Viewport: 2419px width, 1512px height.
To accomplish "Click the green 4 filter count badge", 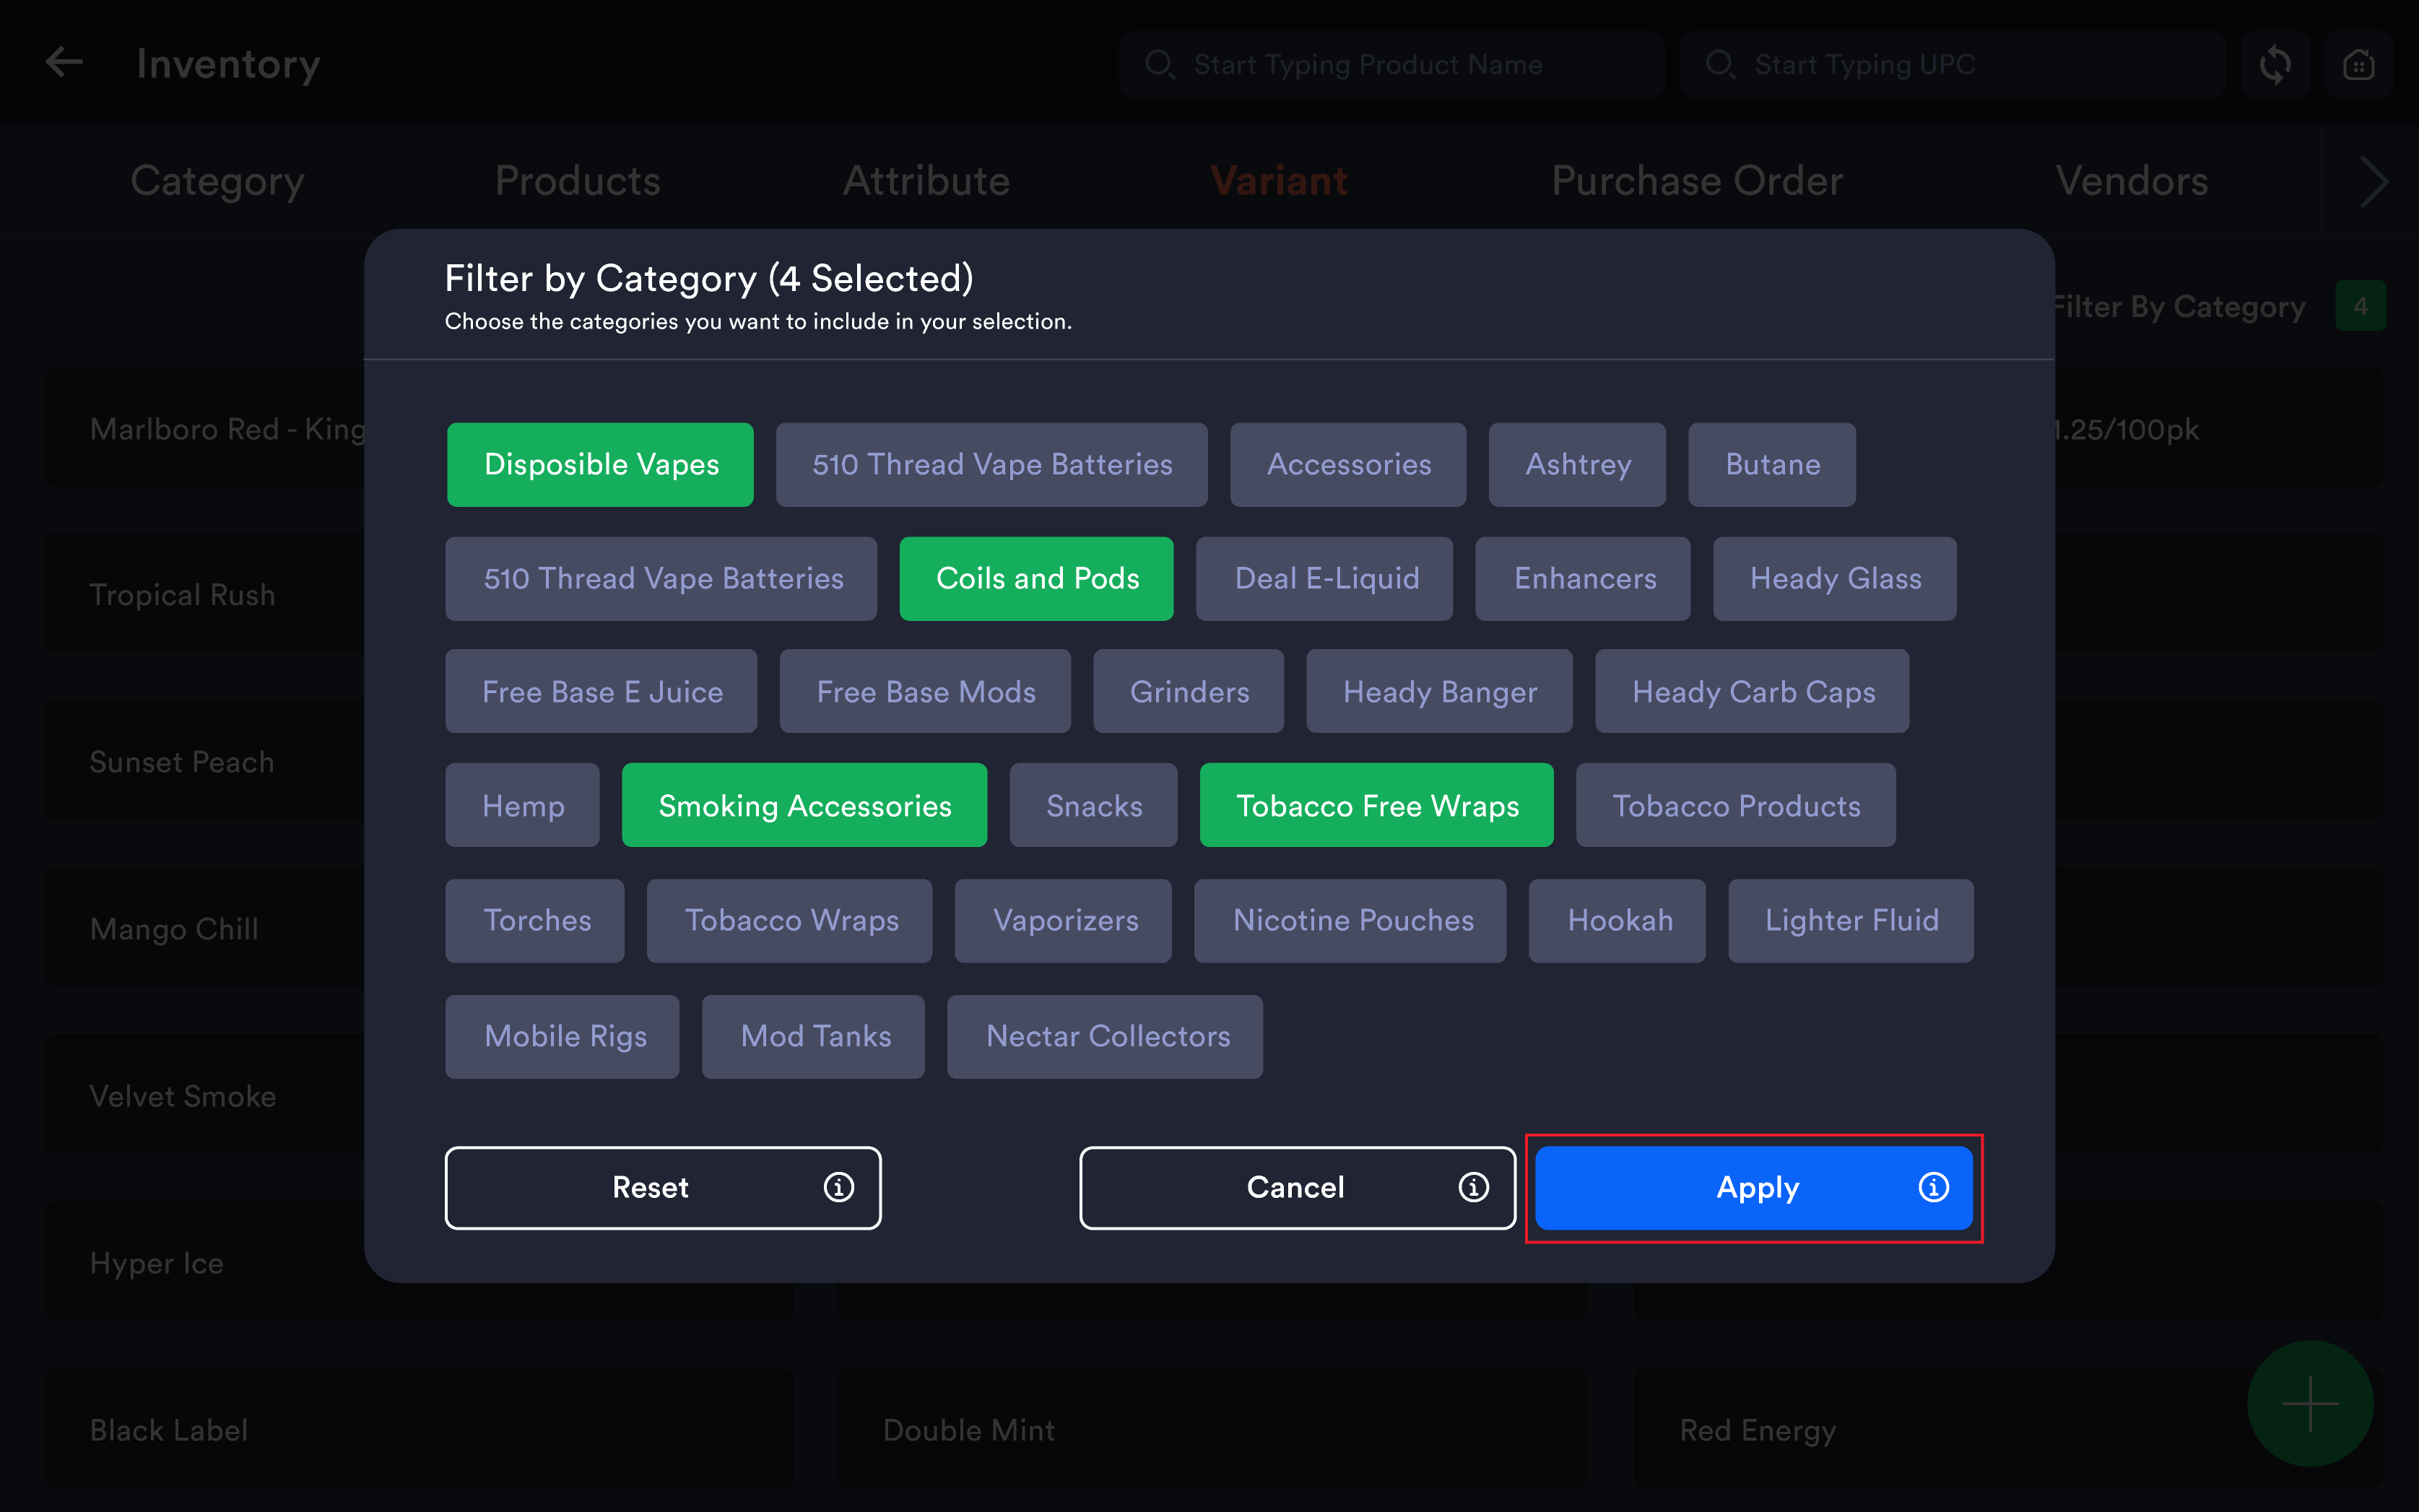I will coord(2360,306).
